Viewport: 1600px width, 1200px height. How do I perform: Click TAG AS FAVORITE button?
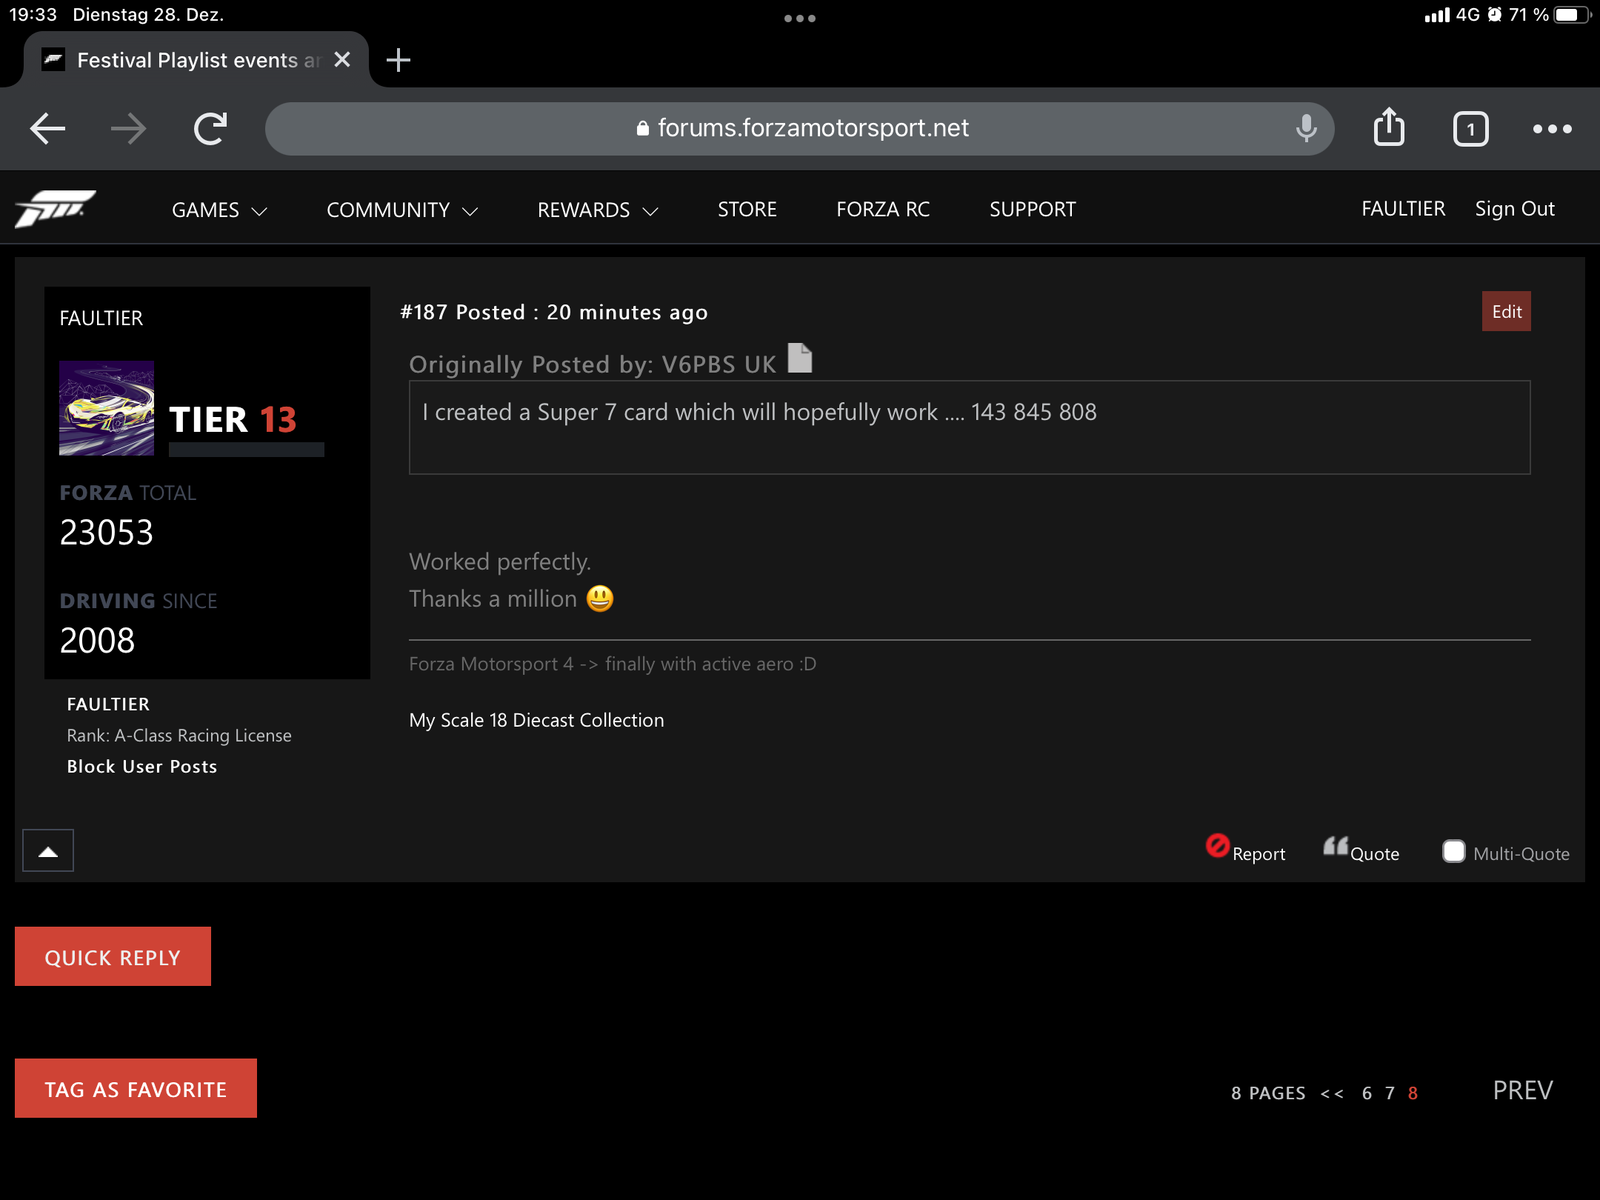click(136, 1089)
